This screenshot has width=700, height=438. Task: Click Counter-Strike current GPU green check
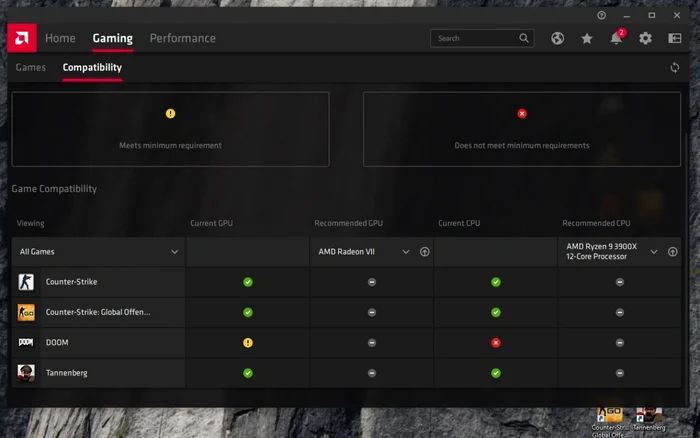point(248,282)
